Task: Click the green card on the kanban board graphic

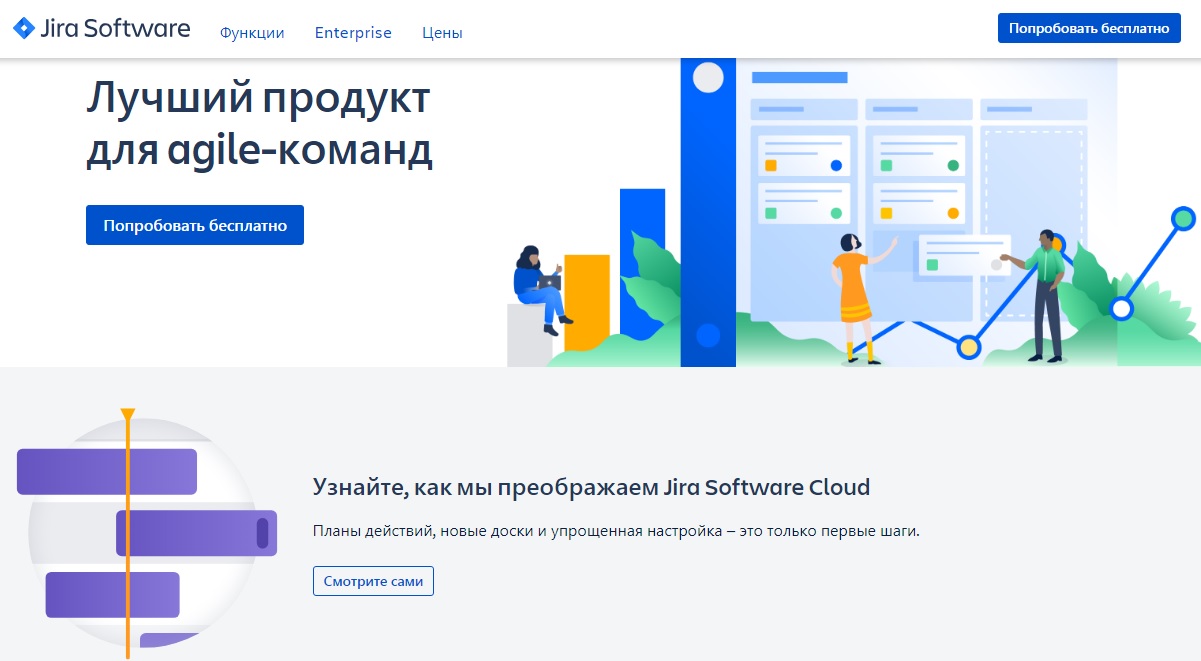Action: coord(918,154)
